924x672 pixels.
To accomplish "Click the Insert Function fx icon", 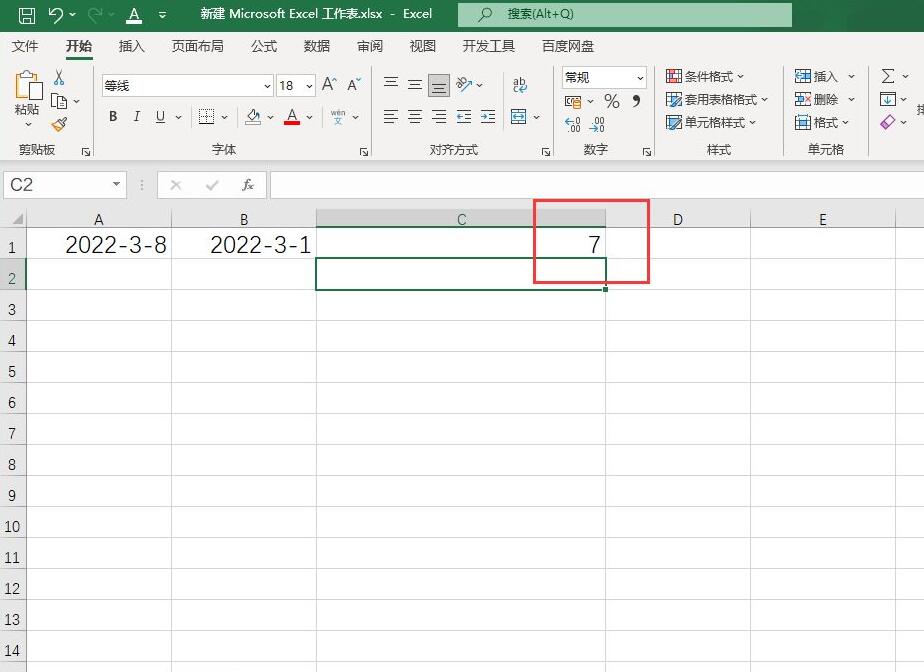I will click(x=248, y=185).
